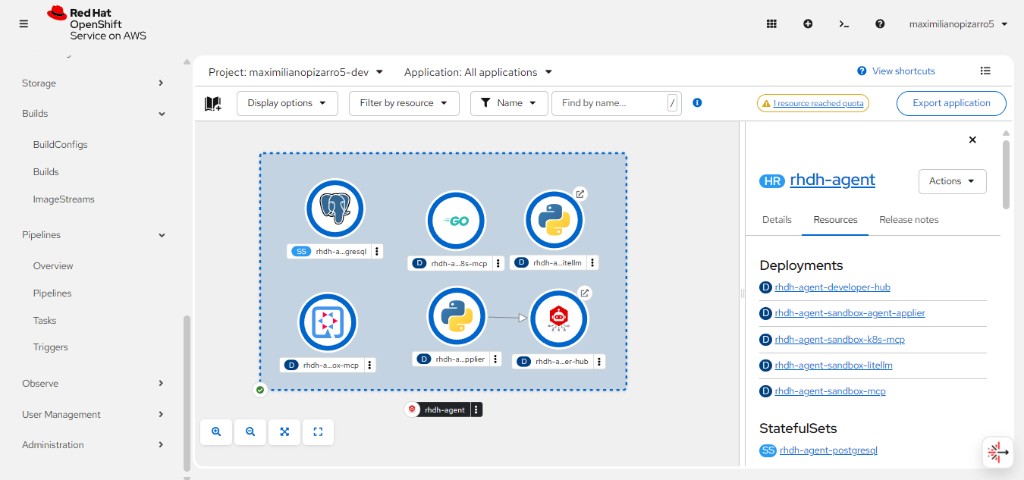This screenshot has width=1024, height=480.
Task: Open the Actions dropdown
Action: (x=952, y=181)
